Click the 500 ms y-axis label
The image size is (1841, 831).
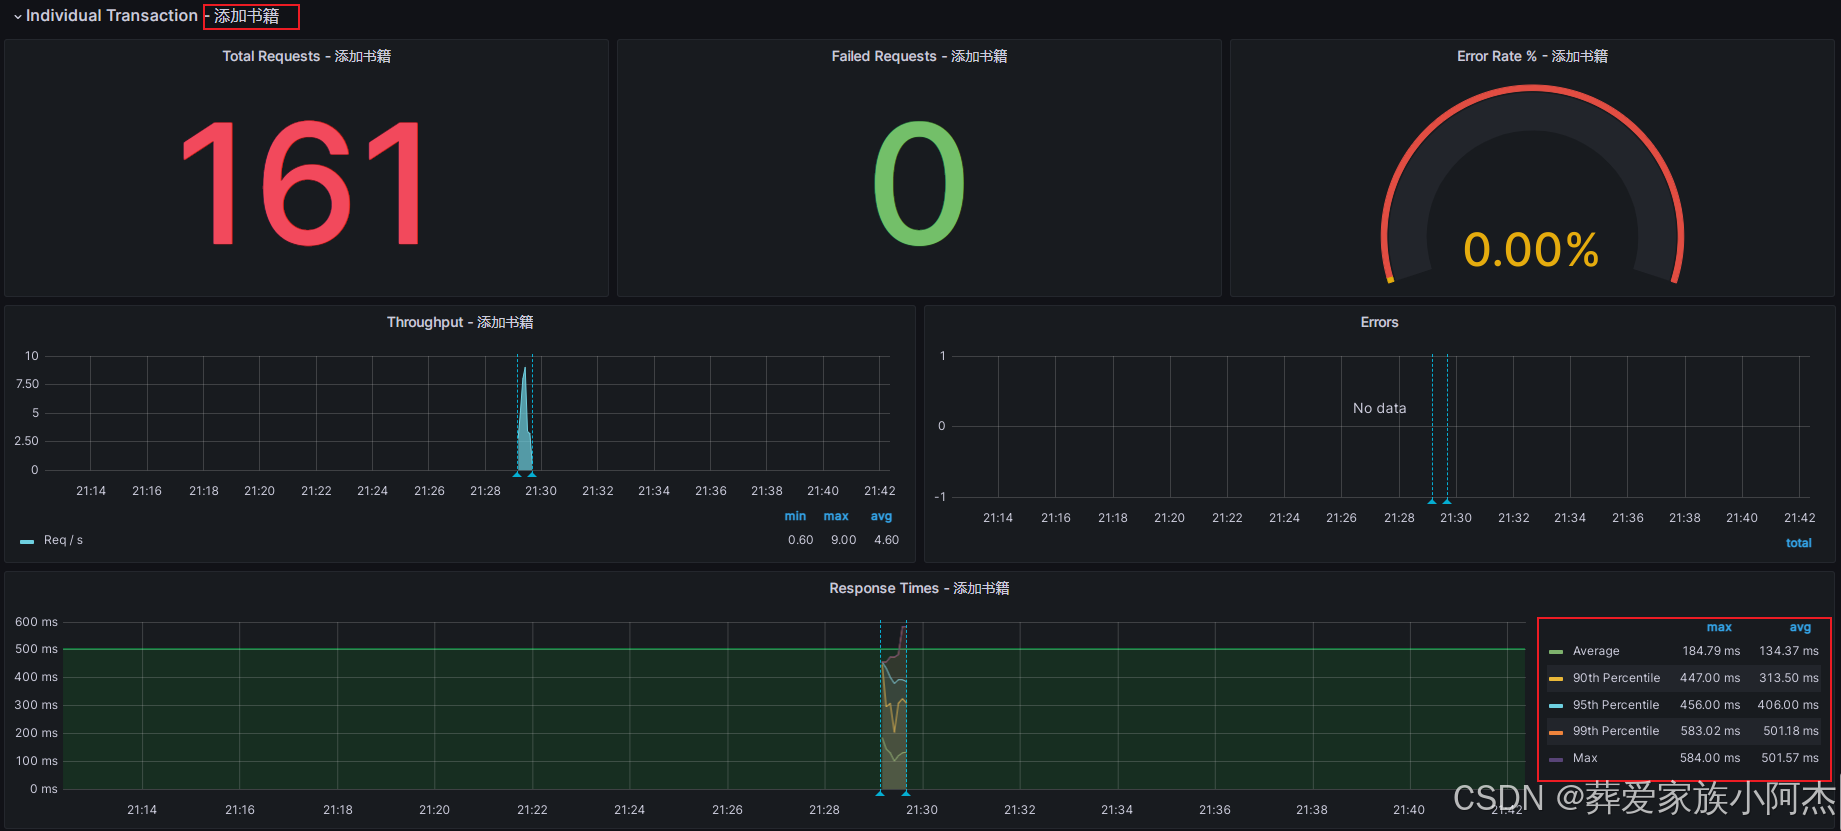click(36, 649)
